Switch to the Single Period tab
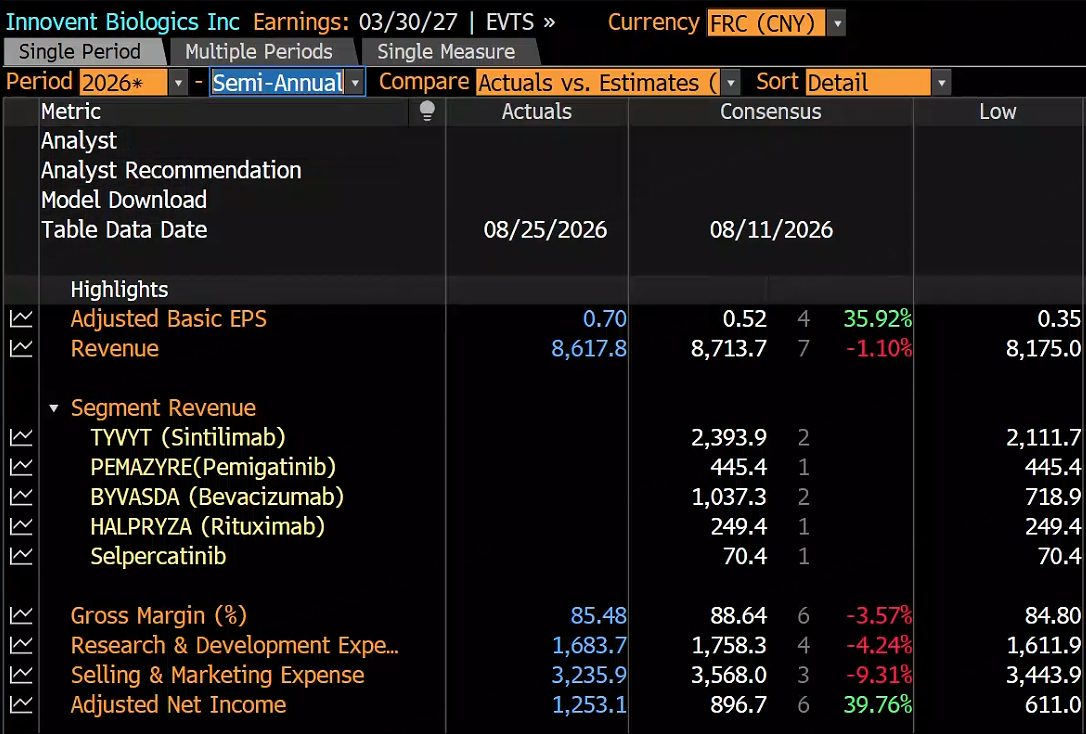The height and width of the screenshot is (734, 1086). [80, 52]
